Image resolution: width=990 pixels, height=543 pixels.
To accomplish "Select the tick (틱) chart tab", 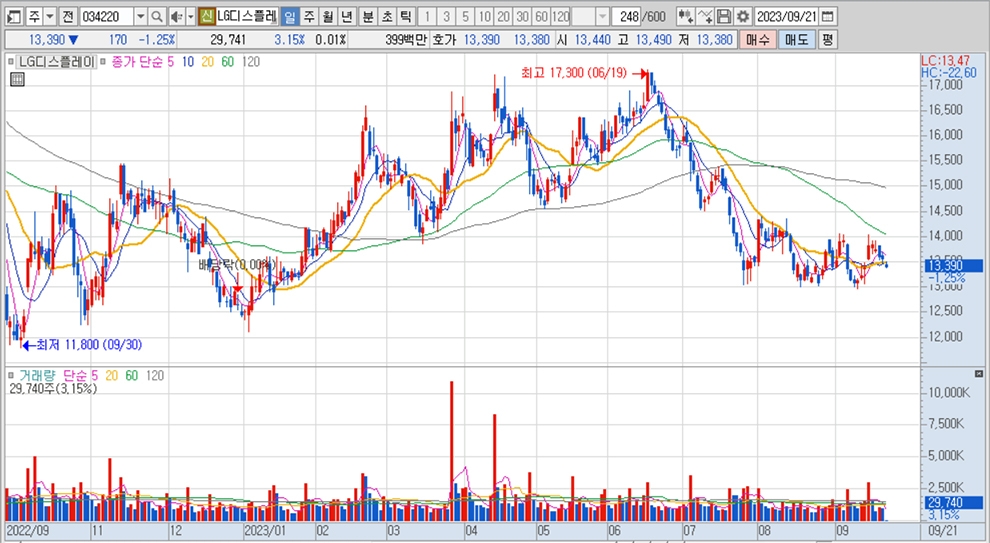I will tap(405, 17).
